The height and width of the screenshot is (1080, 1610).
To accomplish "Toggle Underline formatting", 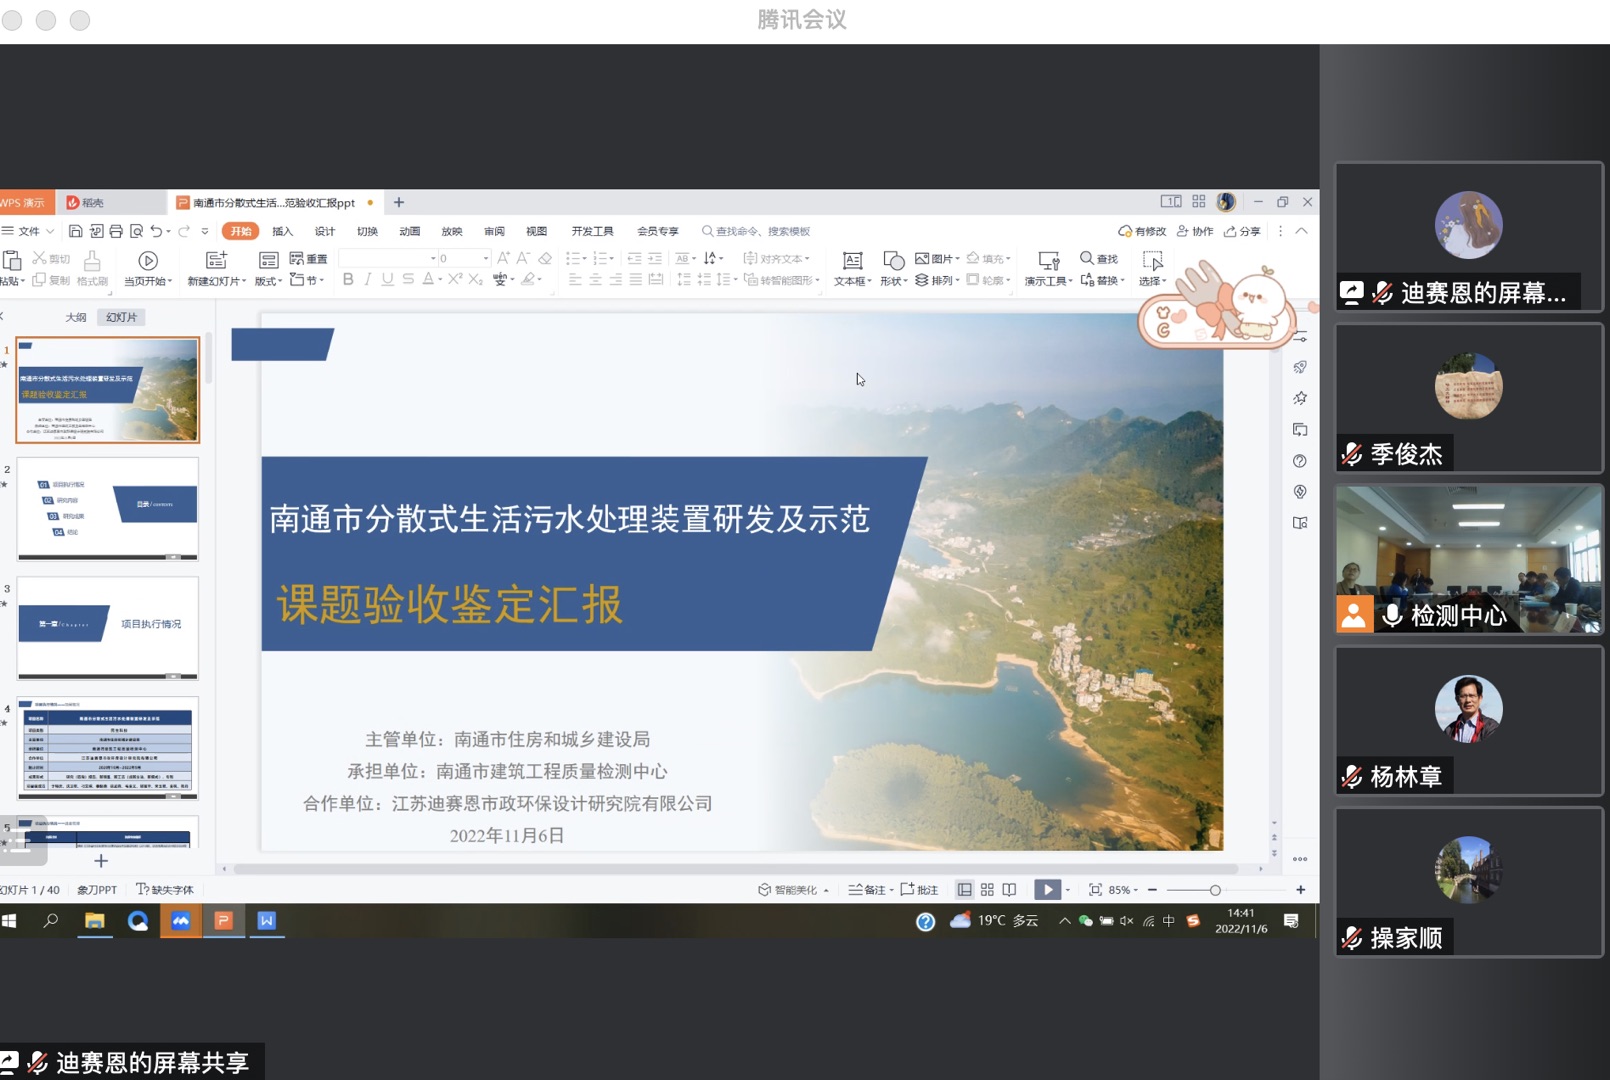I will (x=388, y=280).
